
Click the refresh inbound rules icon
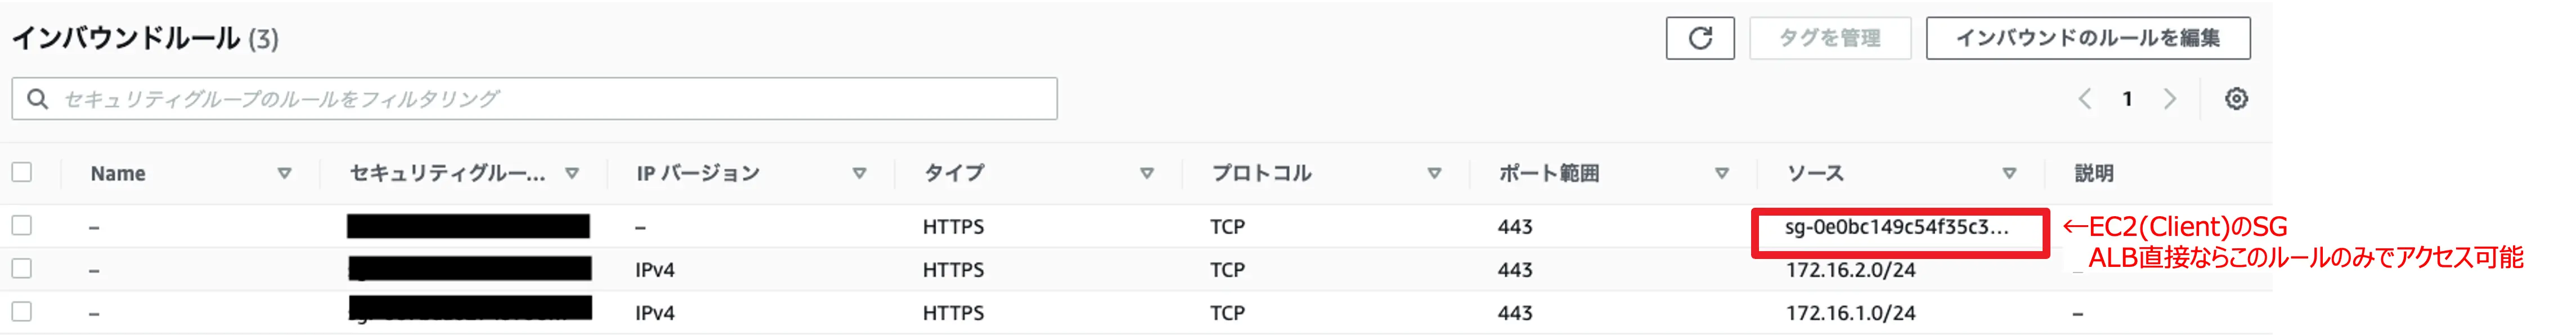point(1699,38)
